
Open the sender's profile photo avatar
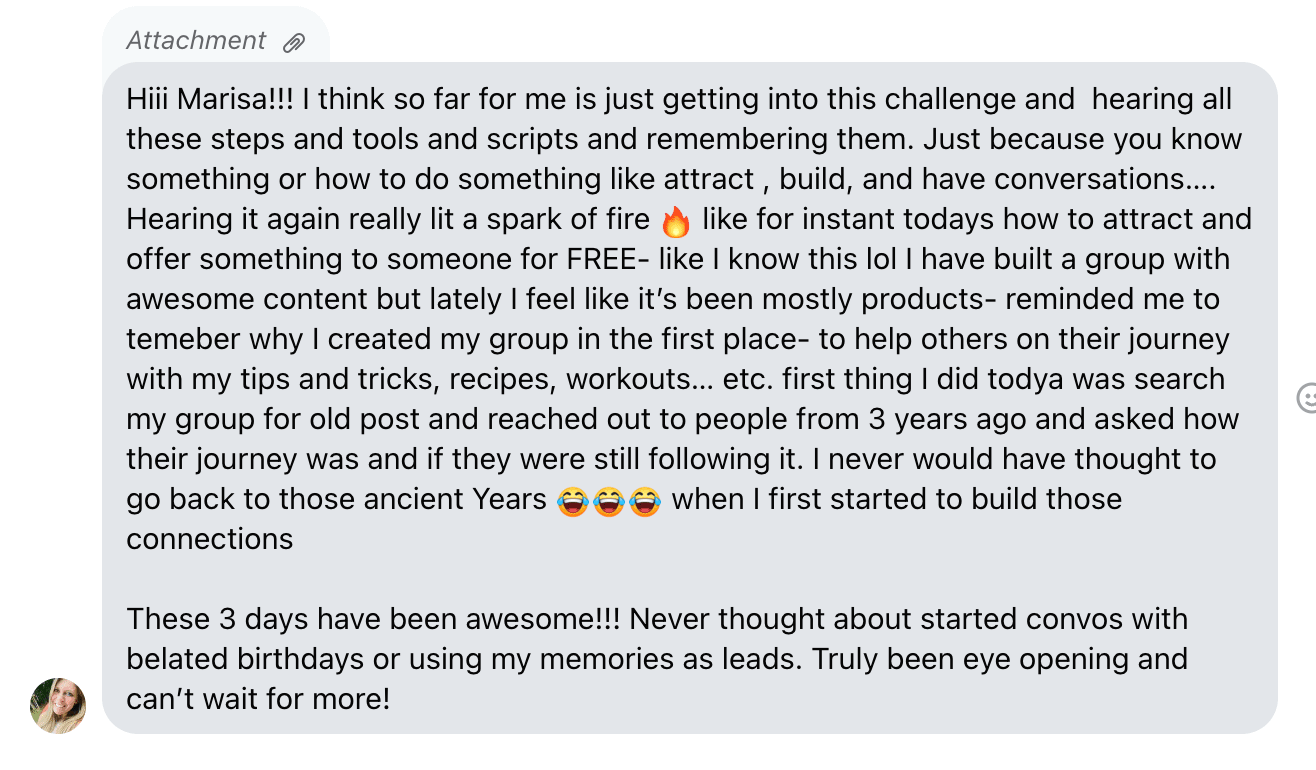coord(58,705)
